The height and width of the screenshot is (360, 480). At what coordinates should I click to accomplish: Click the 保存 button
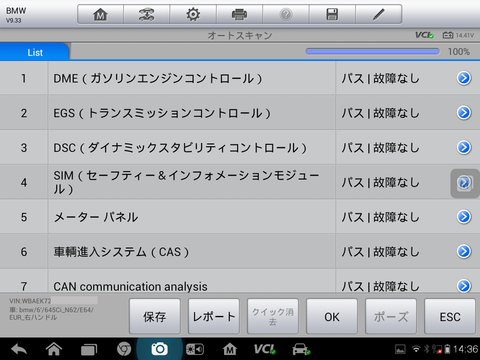pyautogui.click(x=155, y=316)
